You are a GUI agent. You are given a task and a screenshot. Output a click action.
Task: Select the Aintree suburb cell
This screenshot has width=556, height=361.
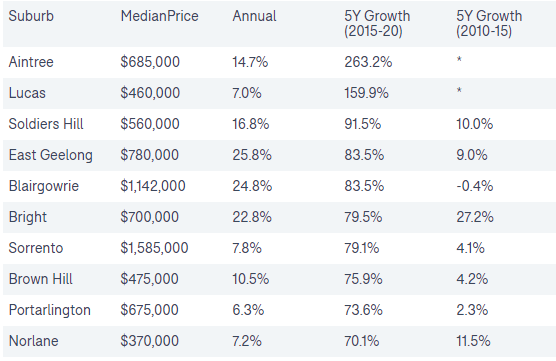tap(31, 62)
